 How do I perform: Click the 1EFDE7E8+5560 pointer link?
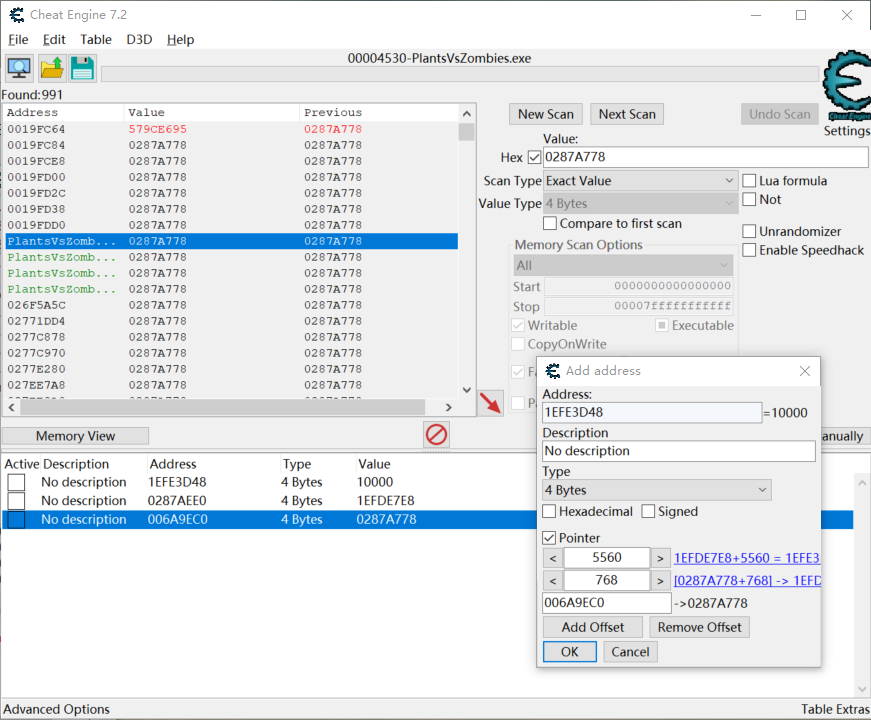747,558
